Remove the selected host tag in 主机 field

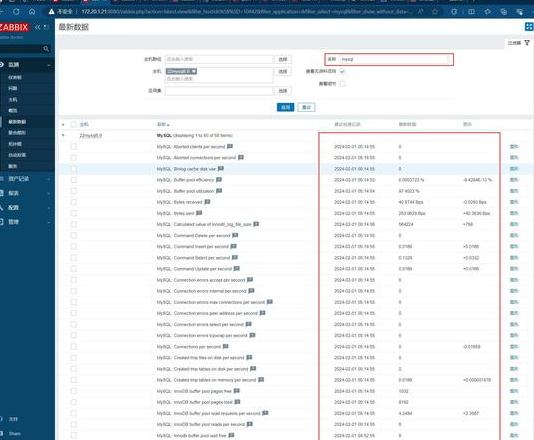coord(194,71)
